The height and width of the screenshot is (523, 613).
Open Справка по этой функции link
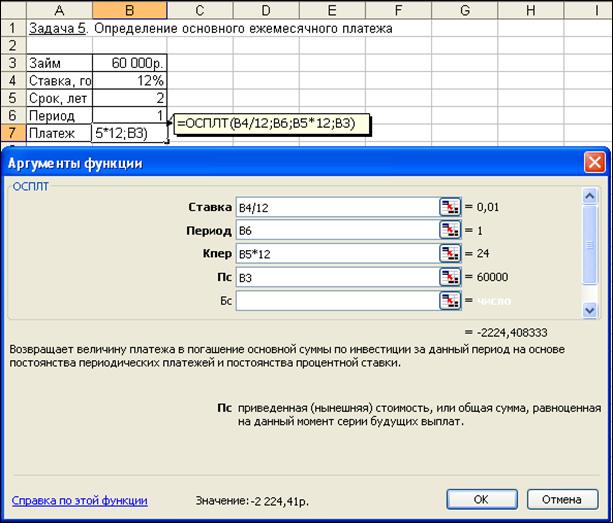79,500
